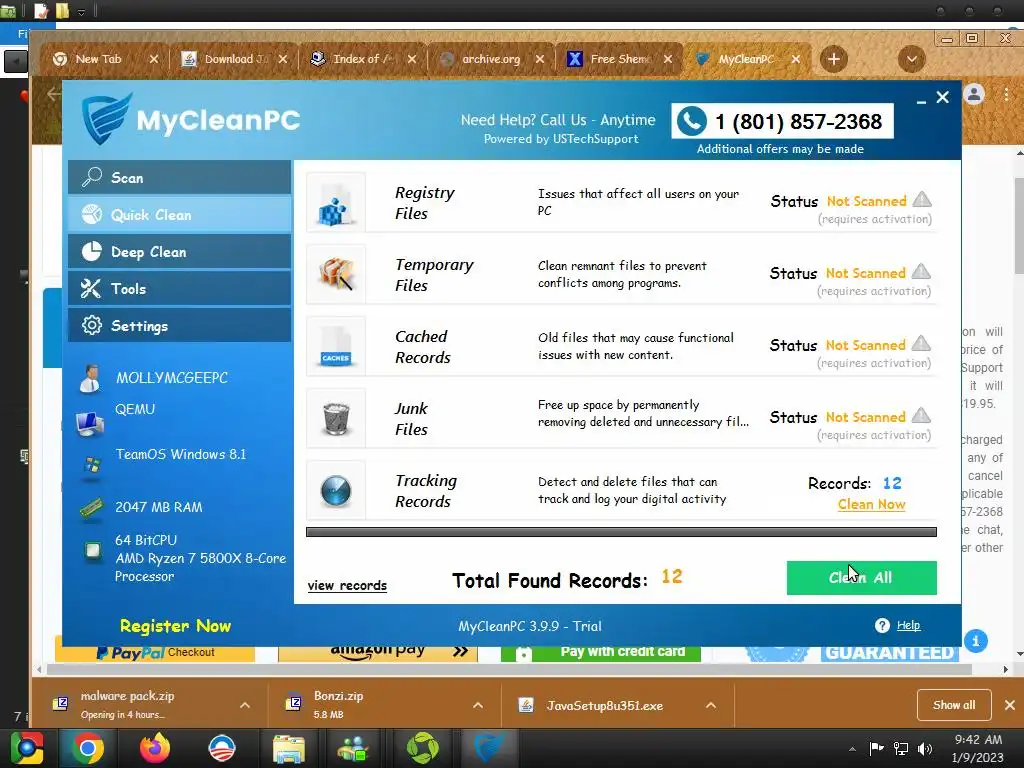
Task: Open the view records link
Action: pos(347,586)
